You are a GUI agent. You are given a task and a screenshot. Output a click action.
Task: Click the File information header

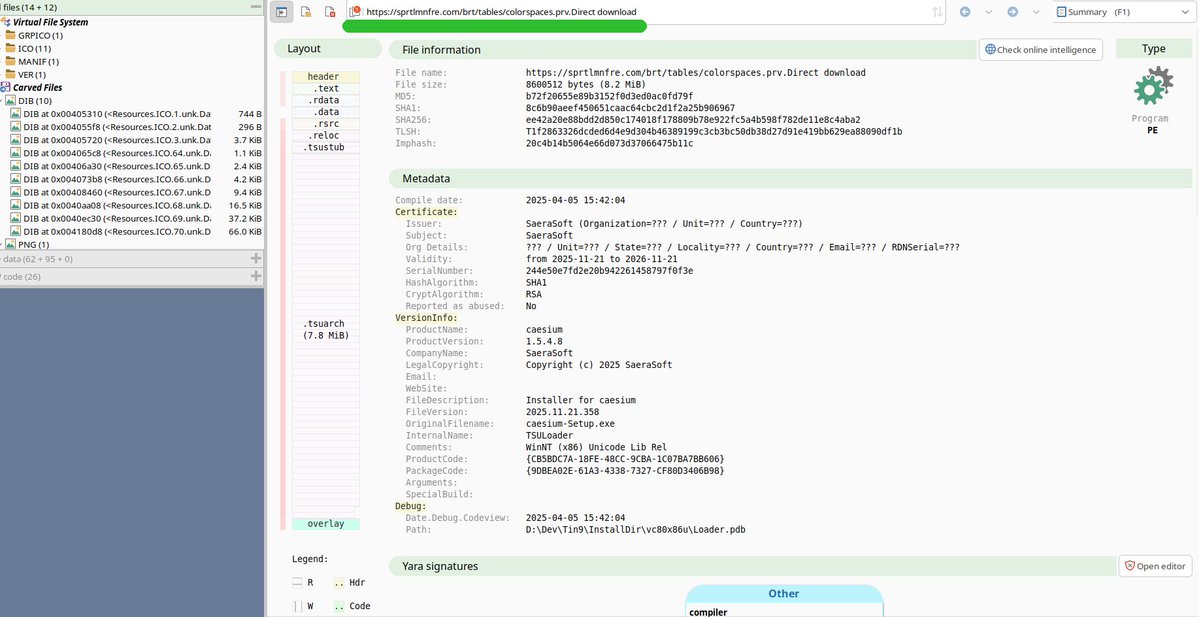point(683,50)
